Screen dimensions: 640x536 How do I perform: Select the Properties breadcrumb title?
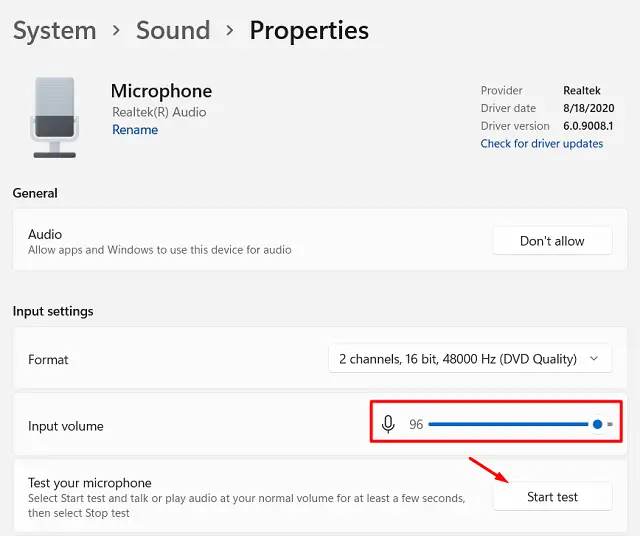click(x=309, y=31)
